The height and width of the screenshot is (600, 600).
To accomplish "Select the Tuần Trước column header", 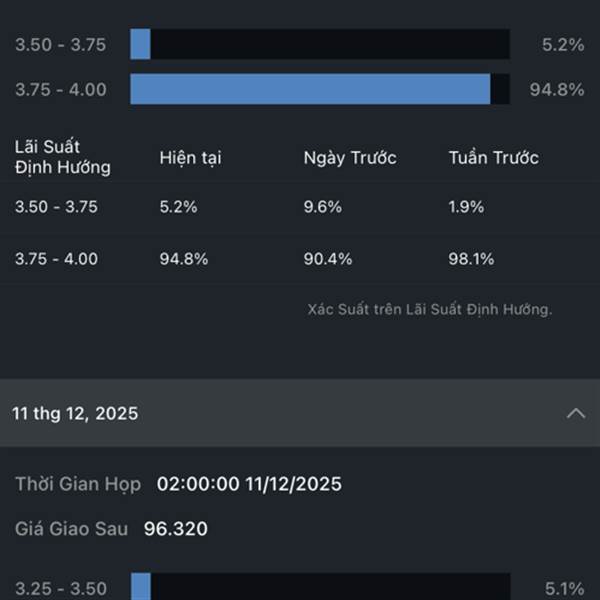I will [x=494, y=158].
